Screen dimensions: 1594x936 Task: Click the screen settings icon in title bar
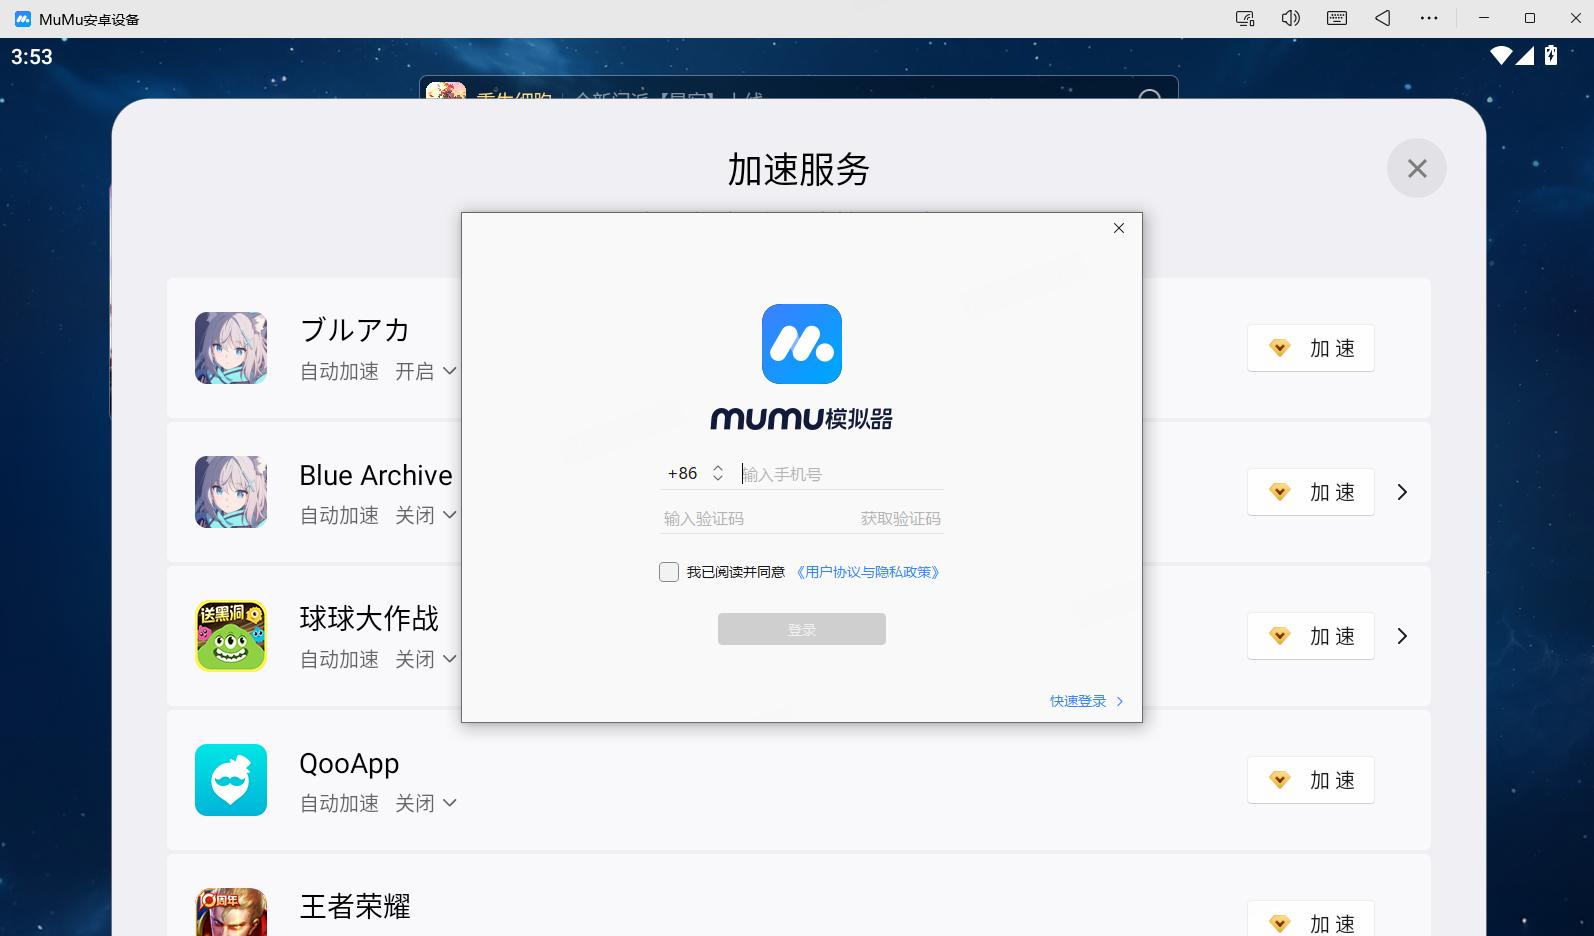(x=1245, y=18)
